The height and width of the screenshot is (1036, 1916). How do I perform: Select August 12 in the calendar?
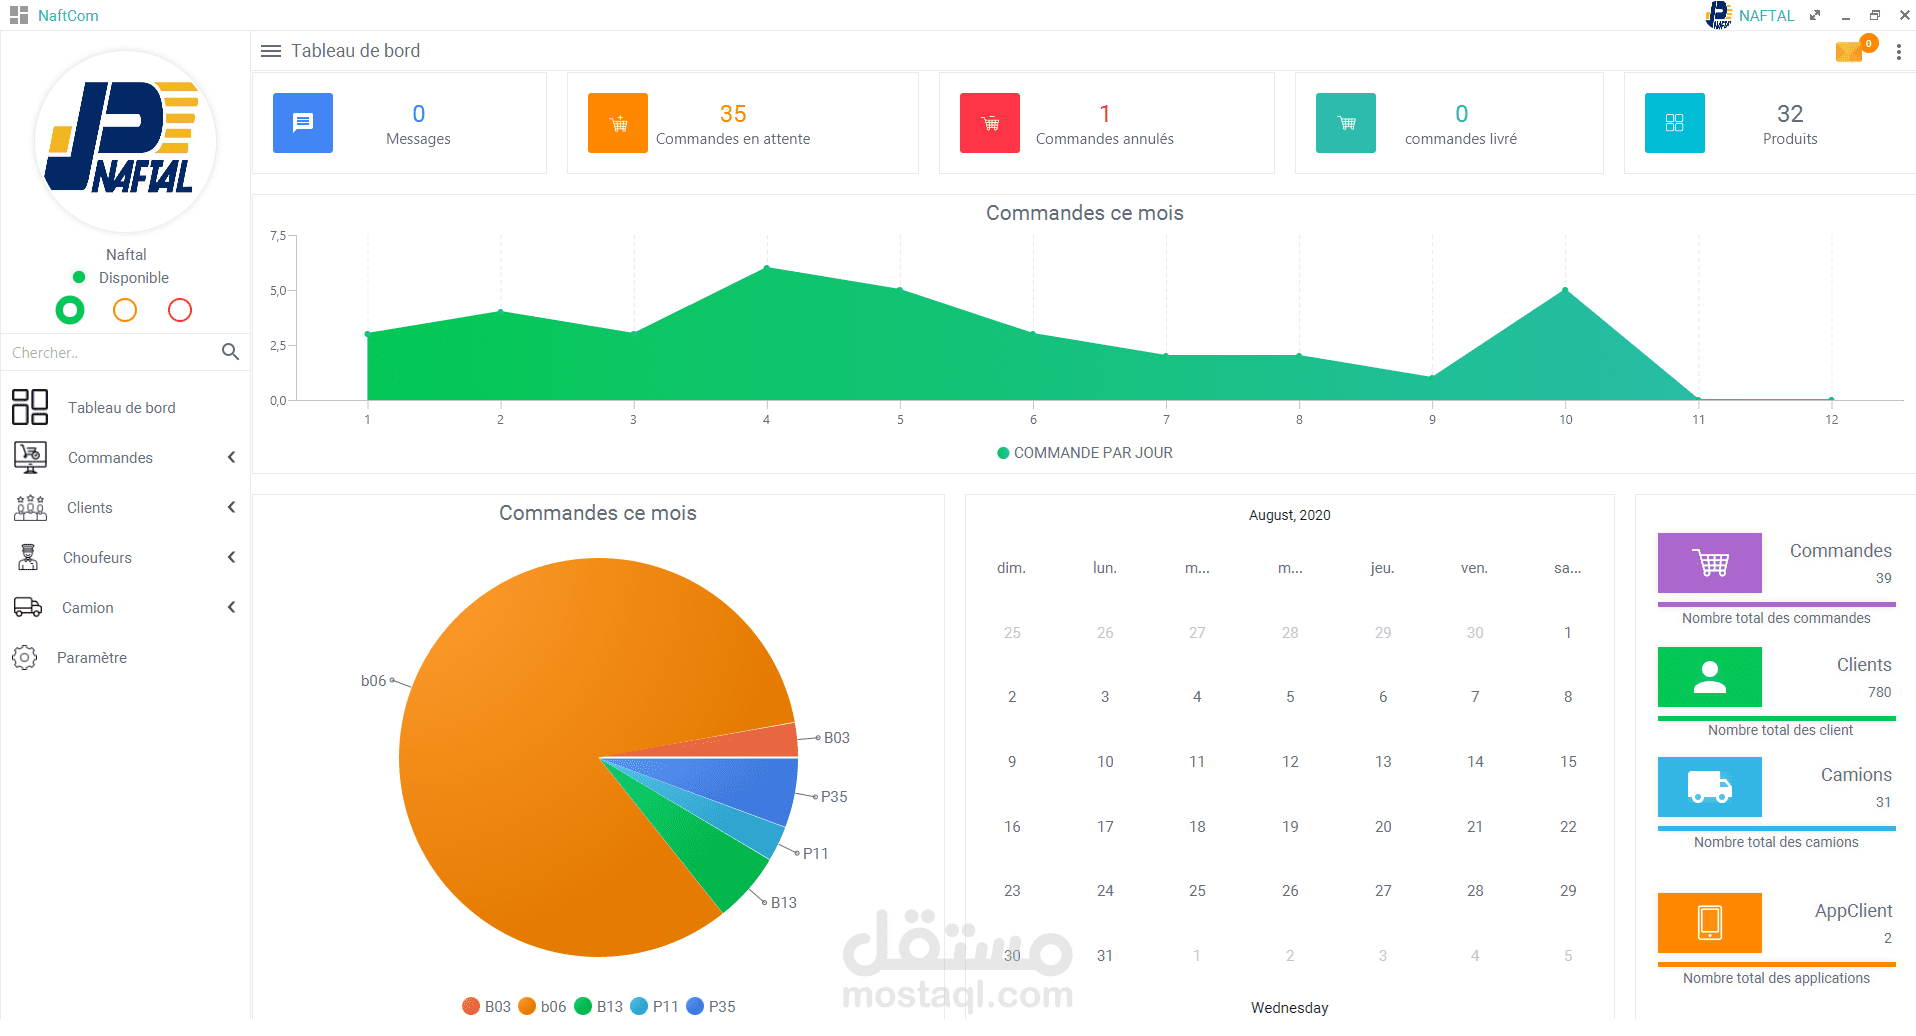click(1290, 761)
